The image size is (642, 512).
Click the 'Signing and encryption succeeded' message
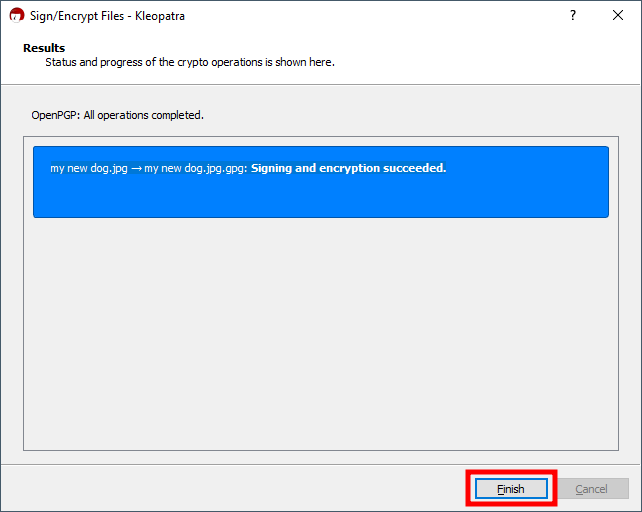coord(348,168)
